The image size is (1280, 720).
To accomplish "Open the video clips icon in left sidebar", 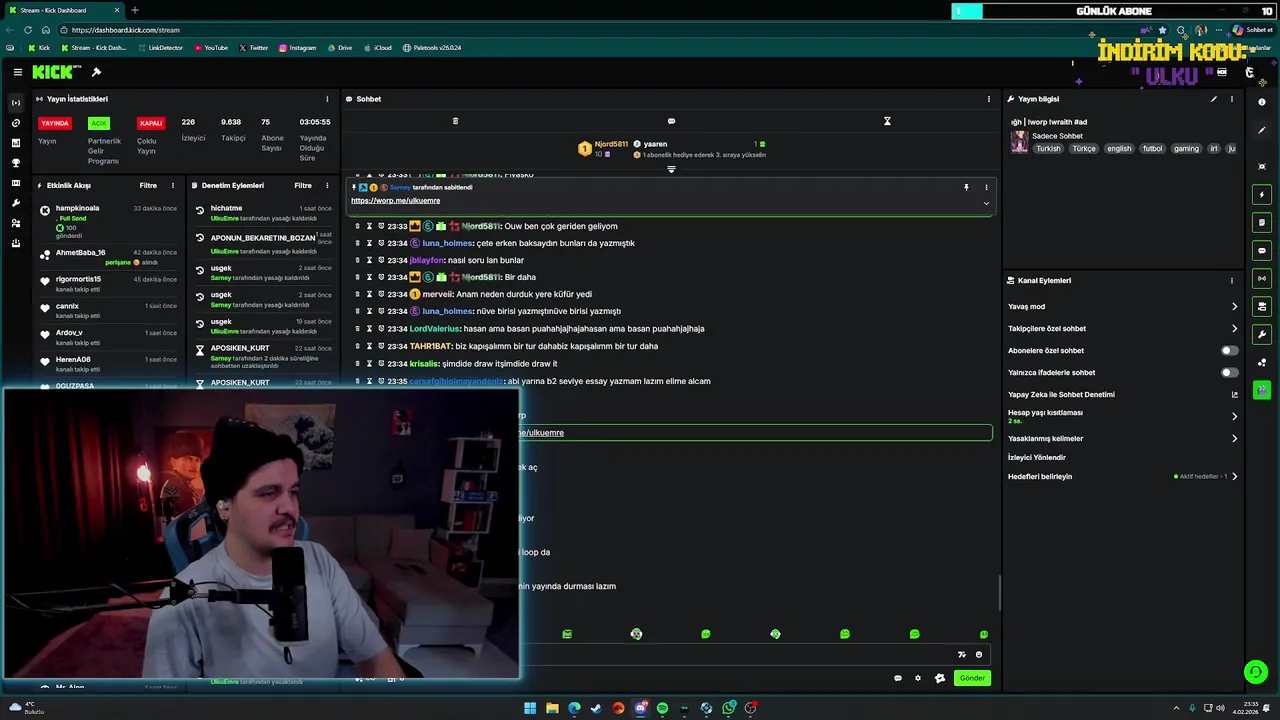I will [x=16, y=183].
